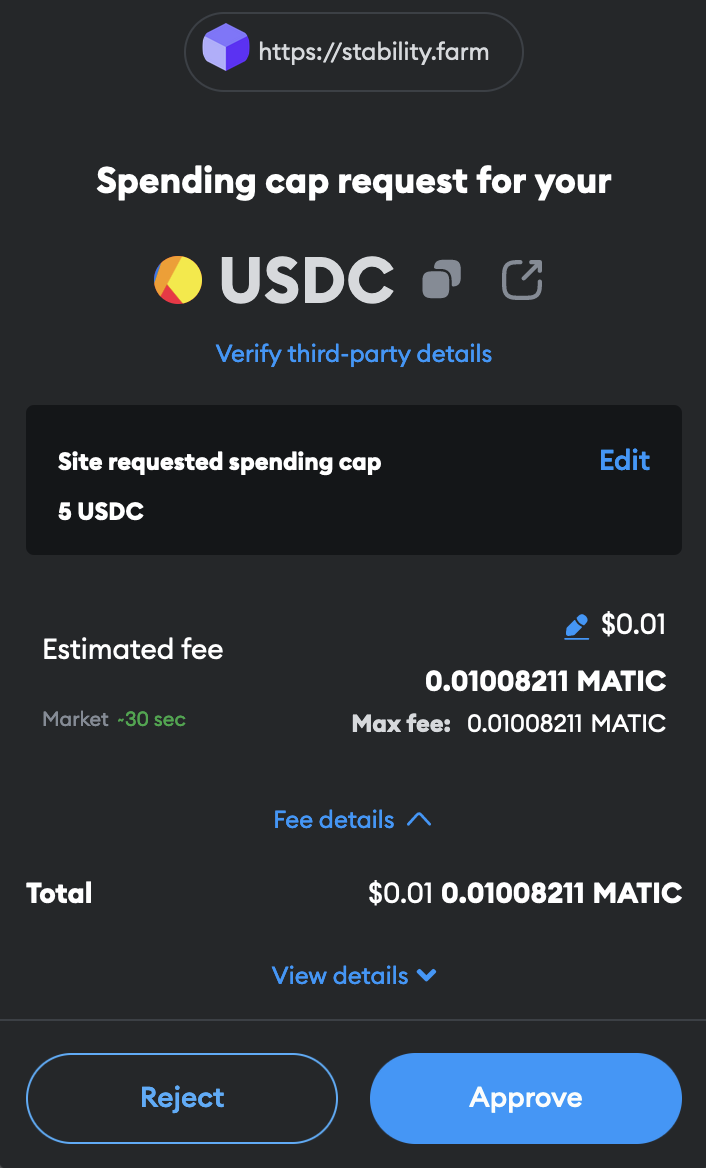
Task: Click the stability.farm purple cube icon
Action: pyautogui.click(x=225, y=50)
